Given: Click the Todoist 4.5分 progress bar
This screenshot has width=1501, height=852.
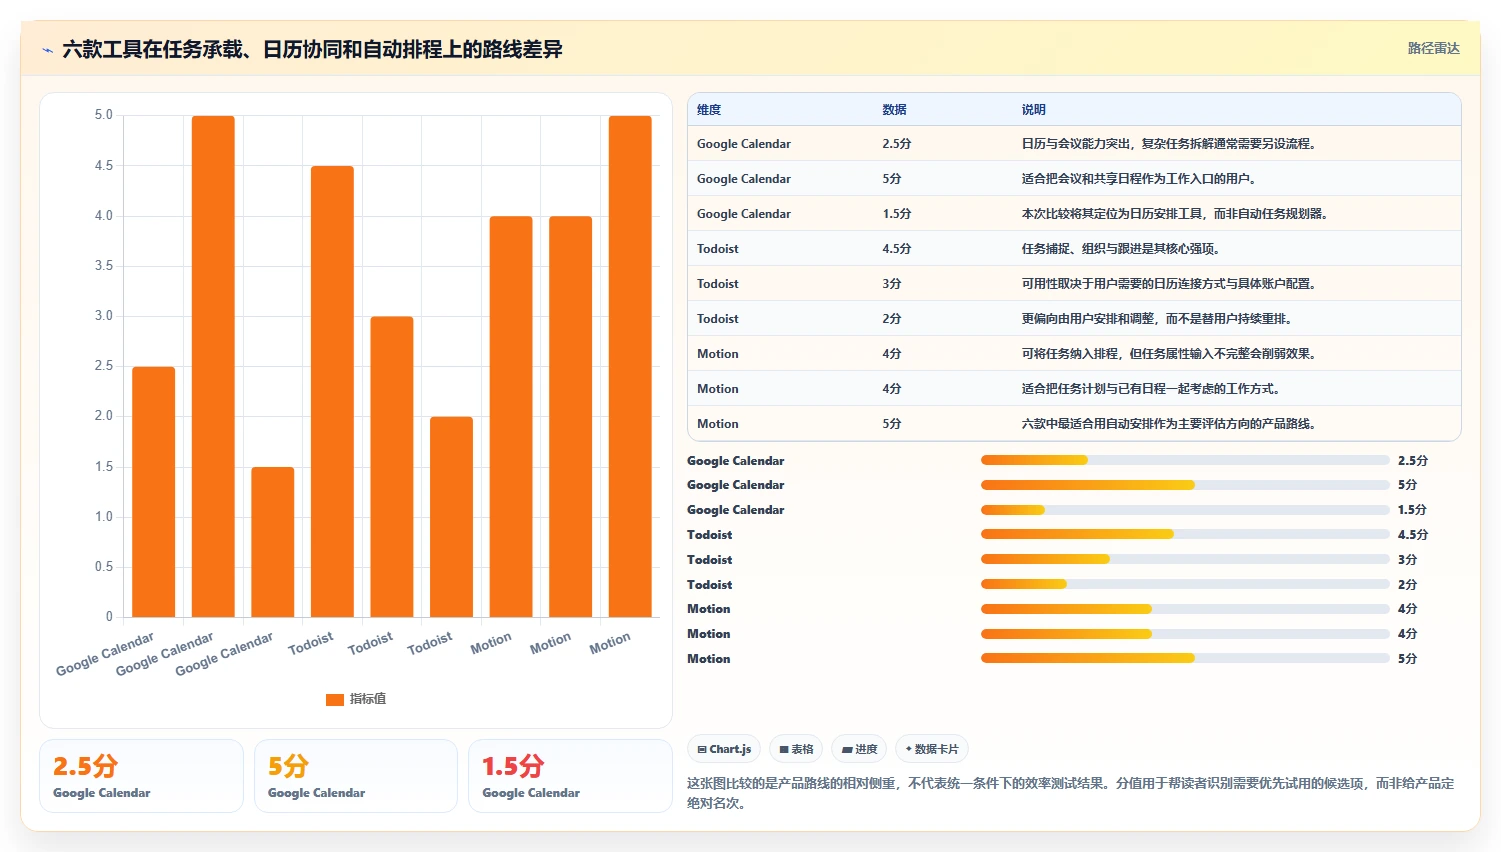Looking at the screenshot, I should tap(1185, 534).
